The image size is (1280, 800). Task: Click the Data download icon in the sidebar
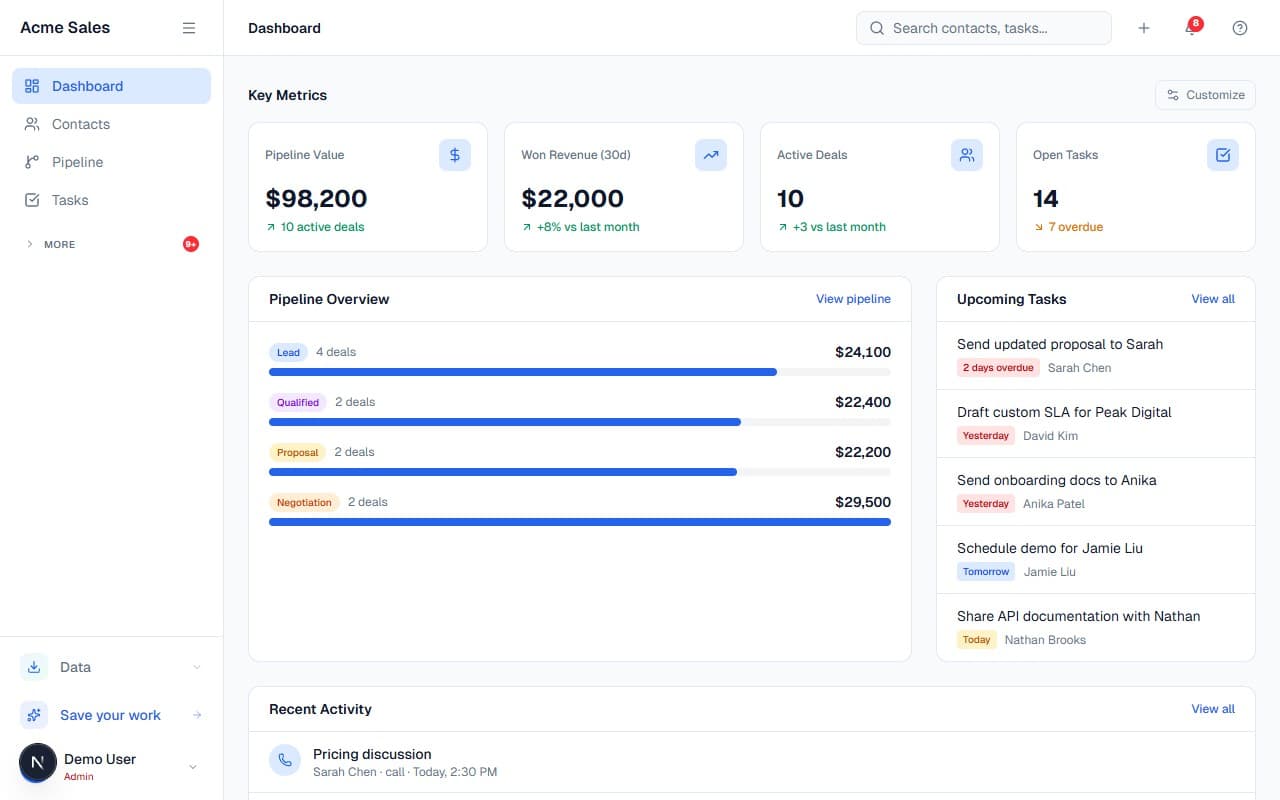(34, 667)
